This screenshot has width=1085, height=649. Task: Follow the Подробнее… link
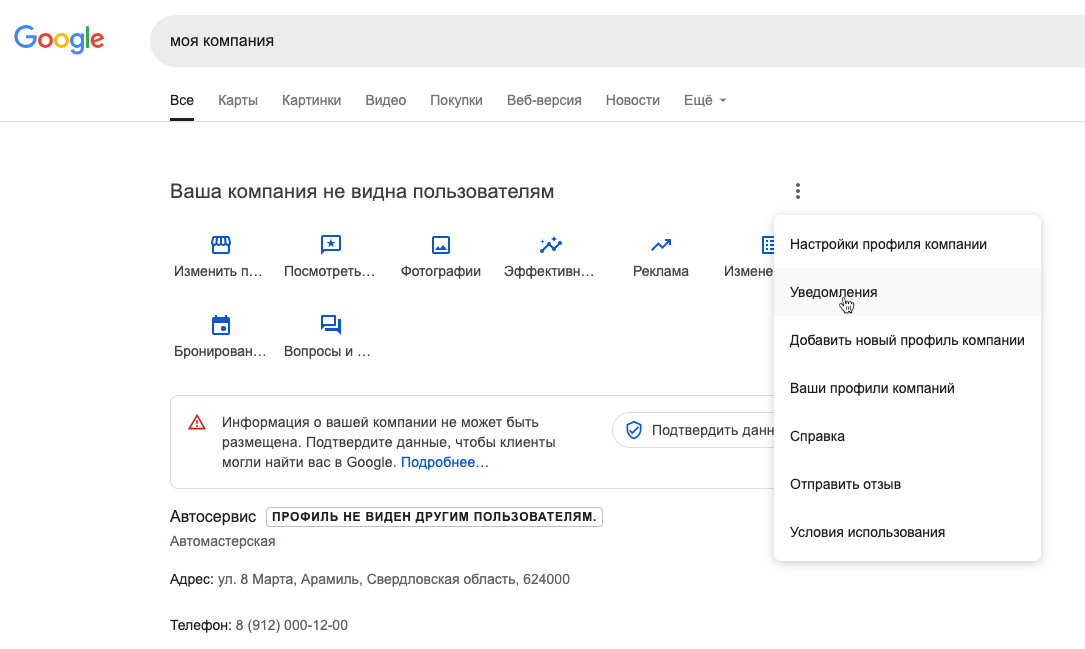point(444,462)
